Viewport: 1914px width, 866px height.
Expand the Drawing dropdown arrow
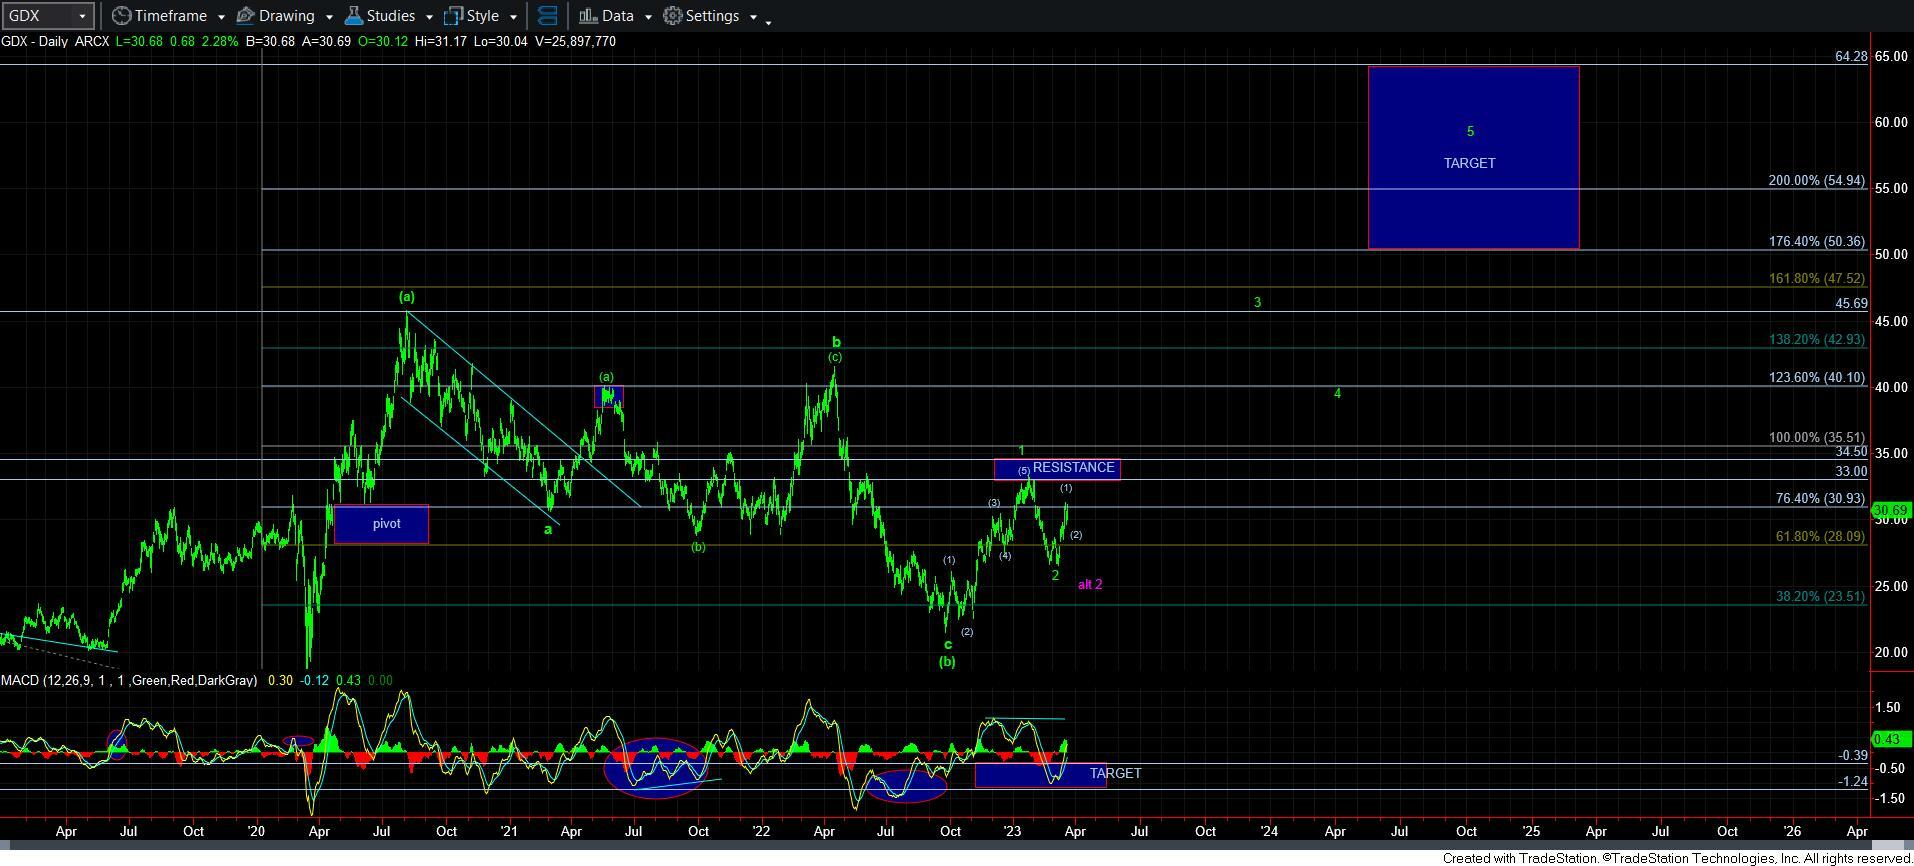[328, 17]
